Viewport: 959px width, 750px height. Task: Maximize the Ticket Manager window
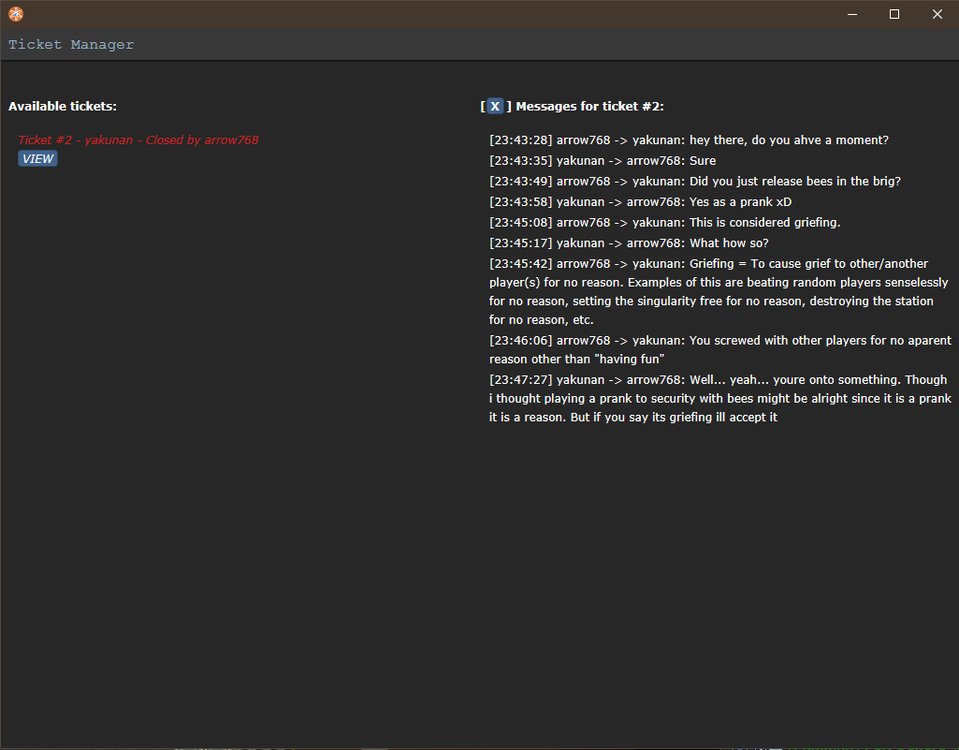click(894, 14)
